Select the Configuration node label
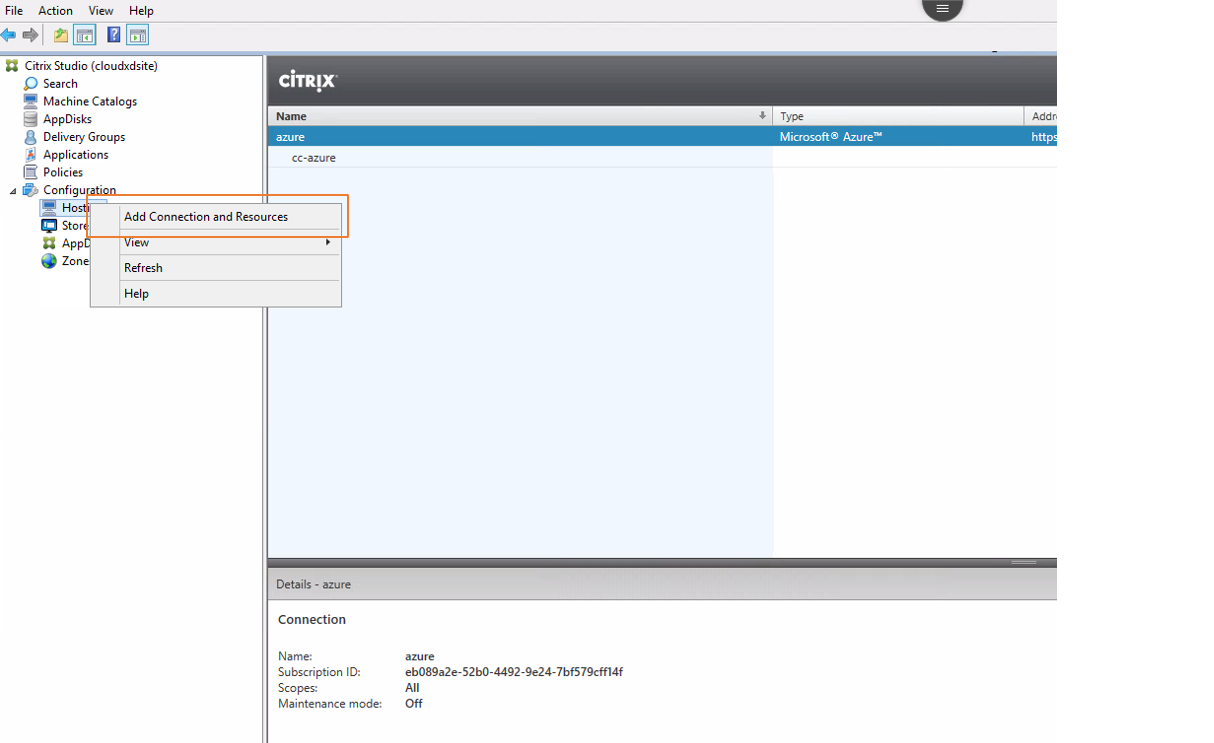The image size is (1214, 743). click(79, 190)
